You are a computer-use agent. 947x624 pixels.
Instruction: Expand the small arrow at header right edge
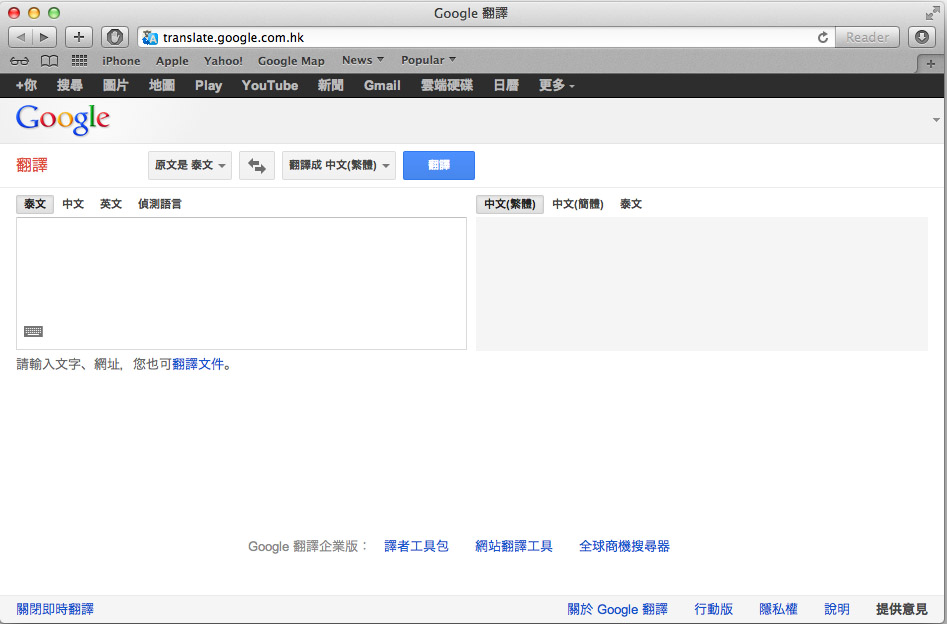936,120
